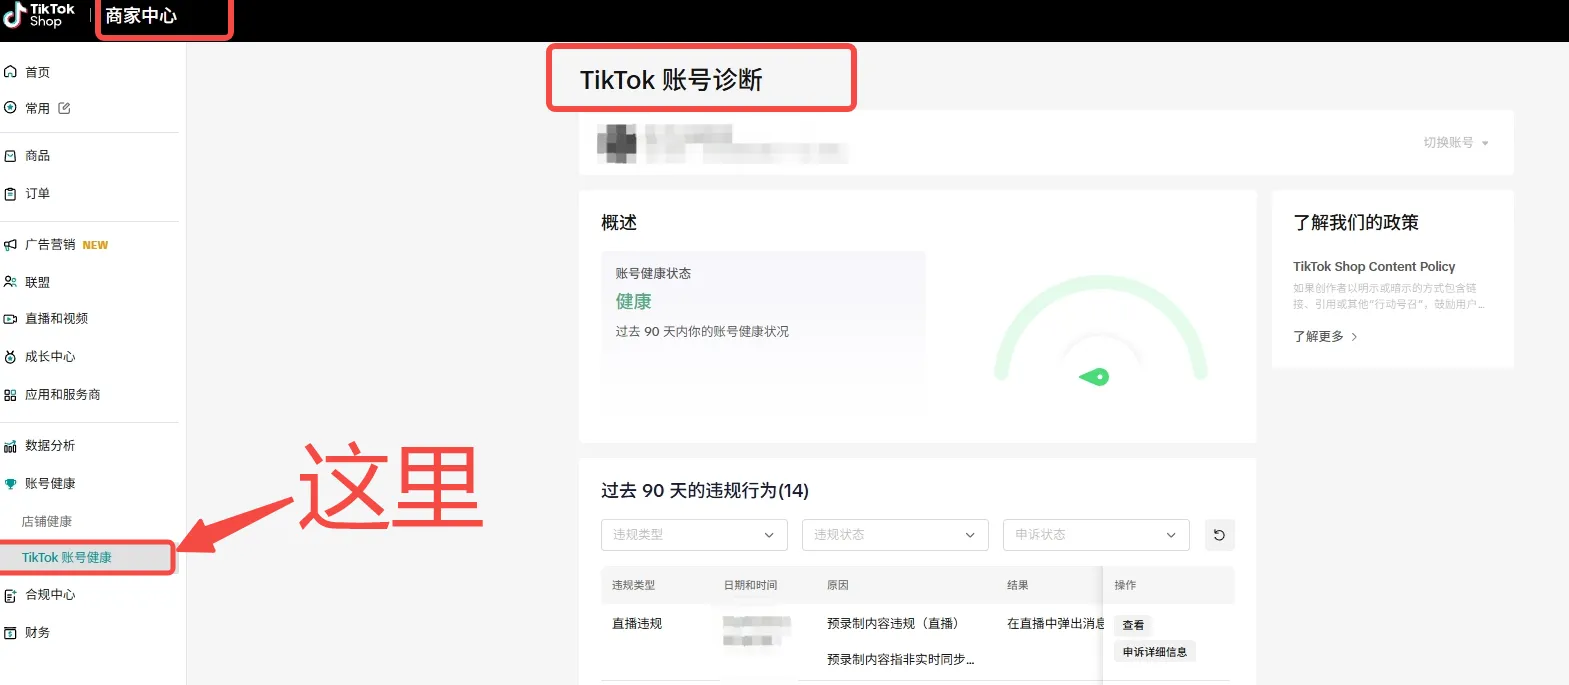Click the 结果 column header

pos(1018,585)
